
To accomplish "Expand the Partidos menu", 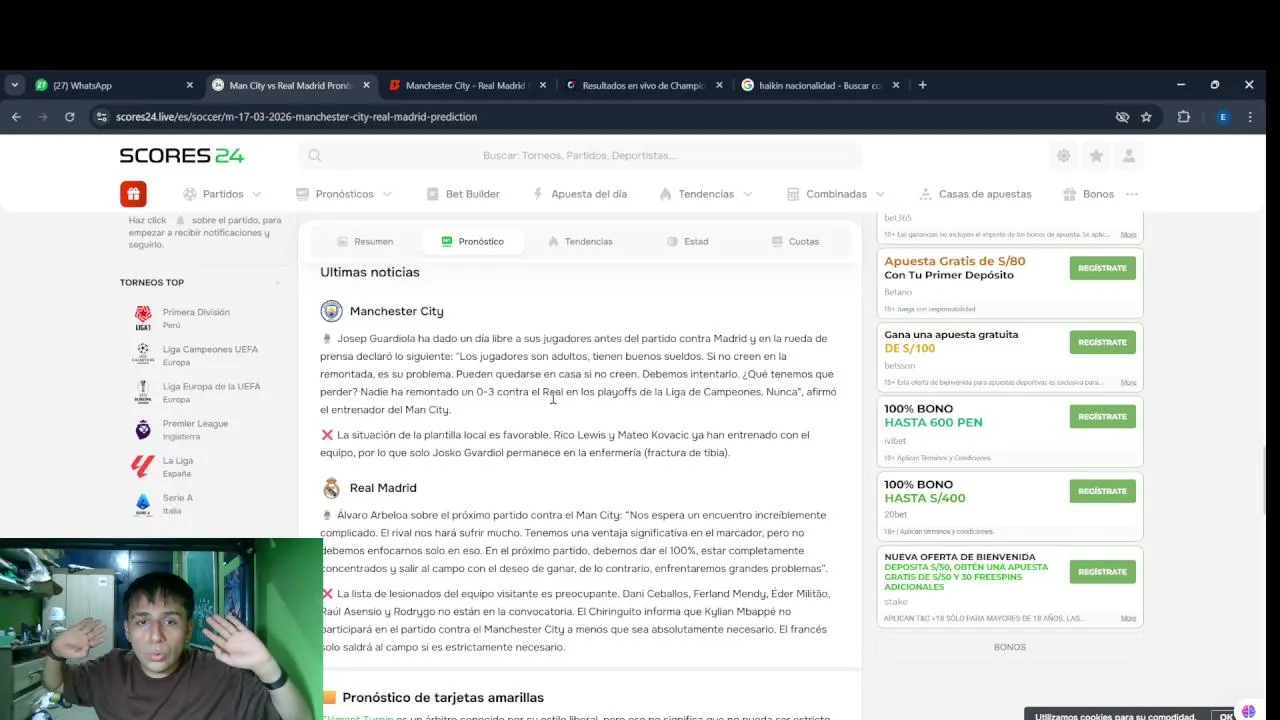I will 222,194.
